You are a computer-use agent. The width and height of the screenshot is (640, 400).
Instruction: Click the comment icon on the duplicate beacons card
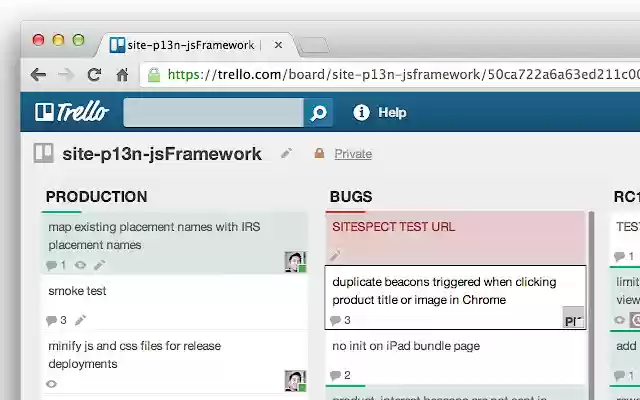tap(336, 321)
